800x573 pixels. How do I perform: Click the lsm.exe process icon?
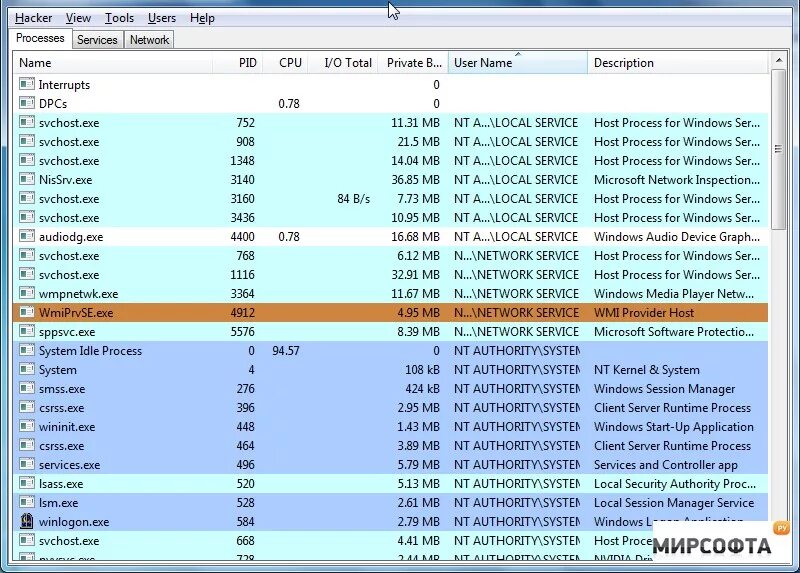click(x=27, y=502)
